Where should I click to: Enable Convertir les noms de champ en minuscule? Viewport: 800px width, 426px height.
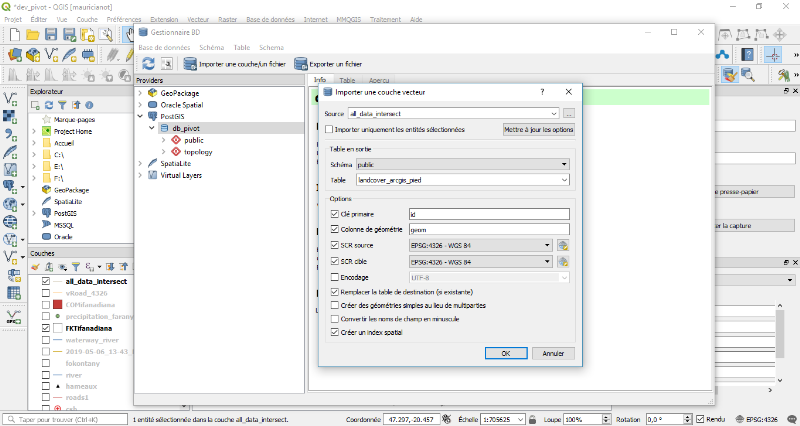(335, 318)
